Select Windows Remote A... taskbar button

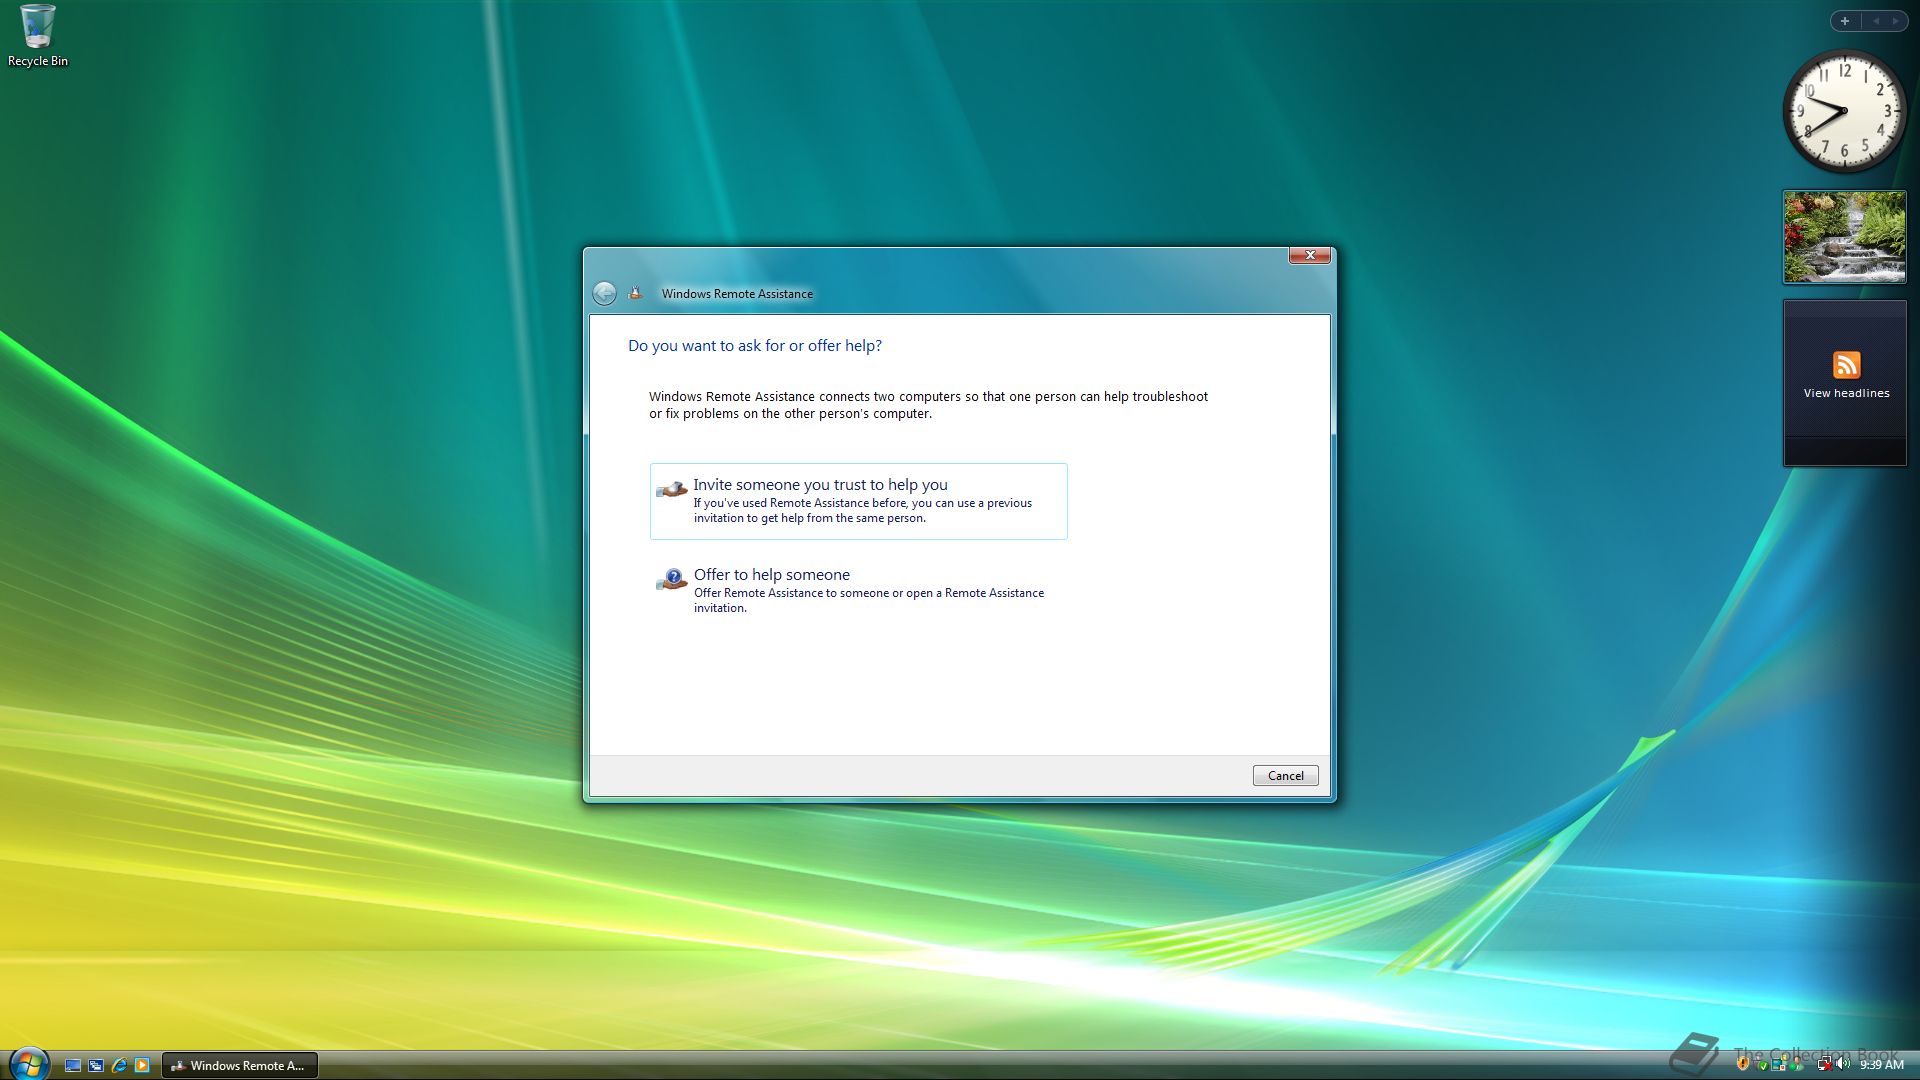[x=240, y=1065]
